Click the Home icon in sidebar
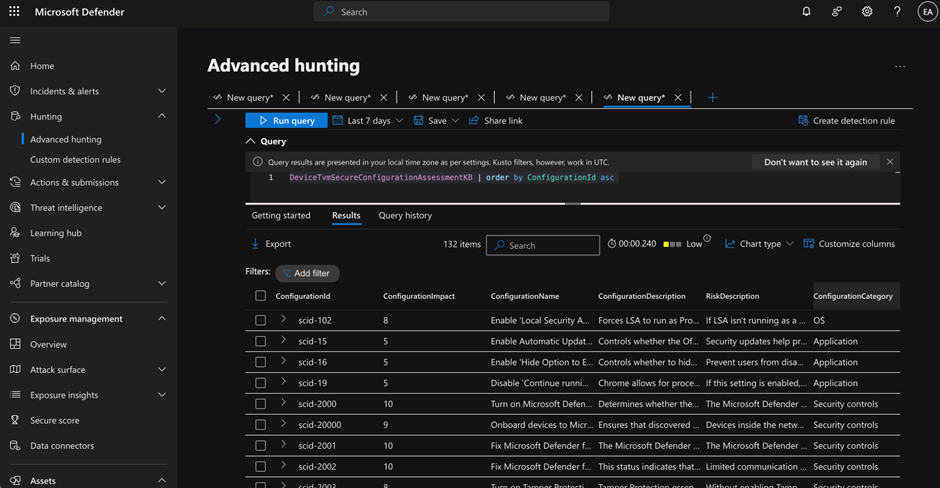 click(15, 65)
